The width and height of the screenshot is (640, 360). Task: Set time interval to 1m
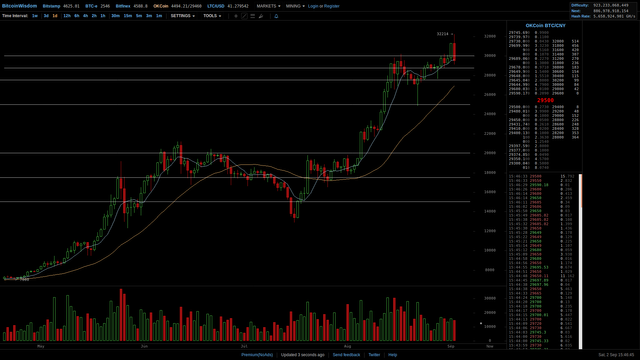159,16
